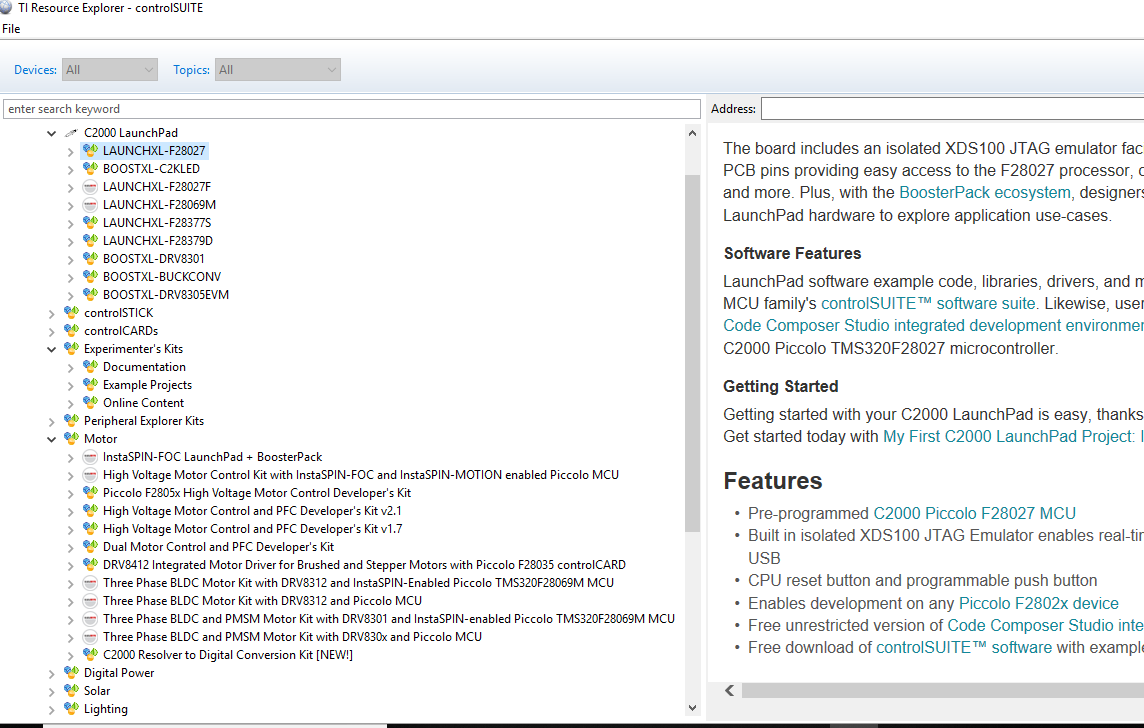Select High Voltage Kit with InstaSPIN-FOC and InstaSPIN-MOTION

point(360,475)
